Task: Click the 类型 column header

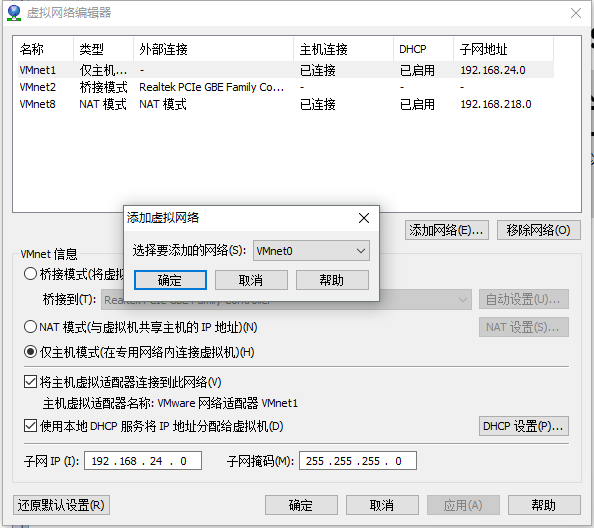Action: [x=103, y=49]
